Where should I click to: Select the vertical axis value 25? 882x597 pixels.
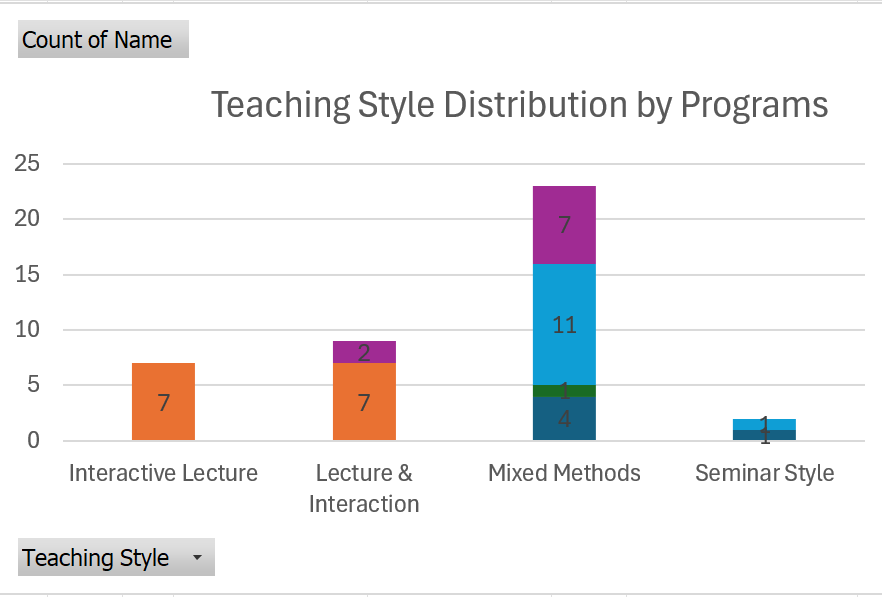(x=27, y=163)
